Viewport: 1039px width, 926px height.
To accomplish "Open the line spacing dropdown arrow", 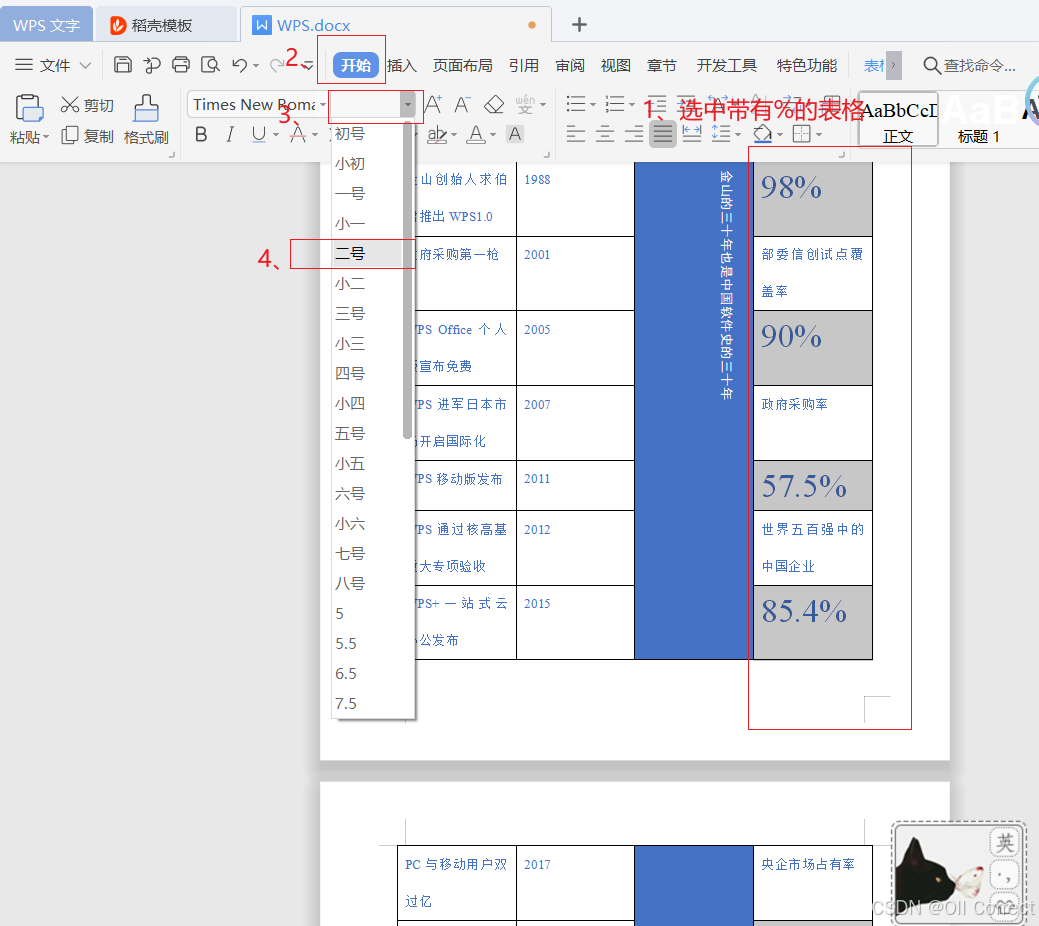I will tap(738, 135).
